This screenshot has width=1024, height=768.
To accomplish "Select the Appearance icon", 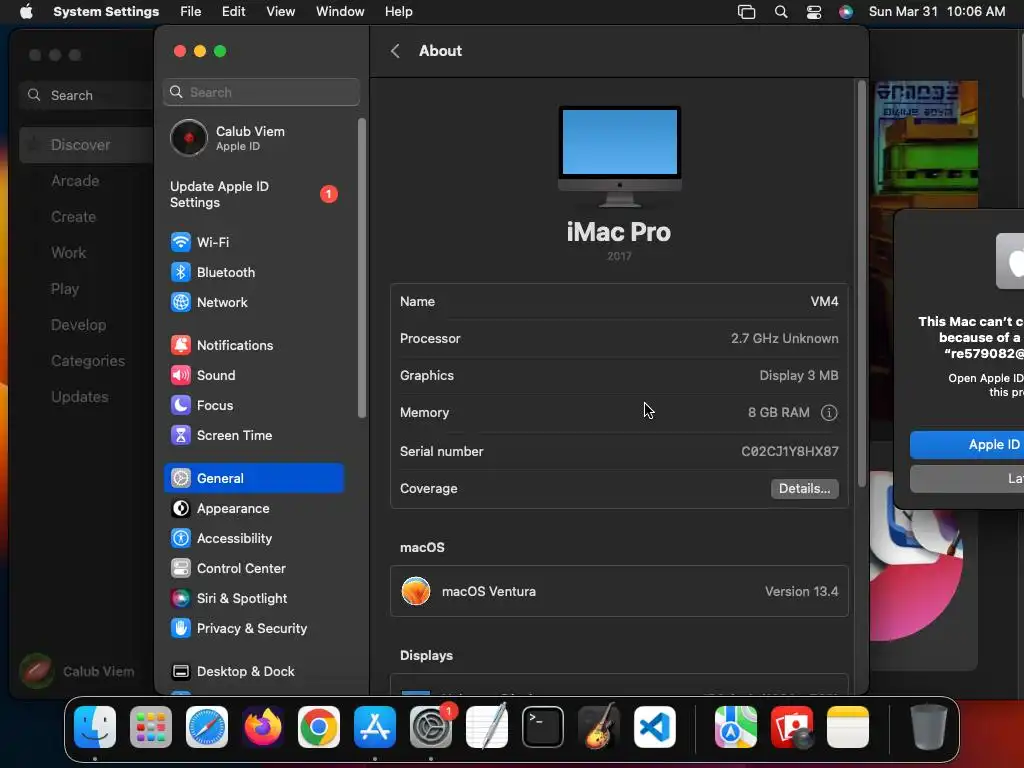I will pos(181,508).
